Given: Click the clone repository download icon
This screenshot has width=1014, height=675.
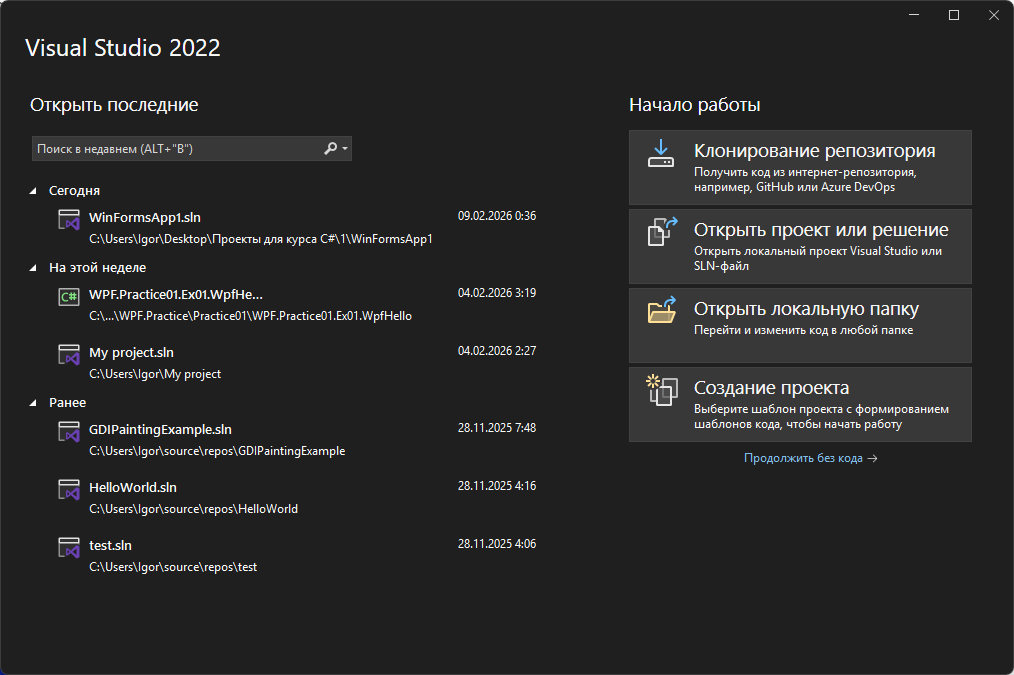Looking at the screenshot, I should point(661,153).
